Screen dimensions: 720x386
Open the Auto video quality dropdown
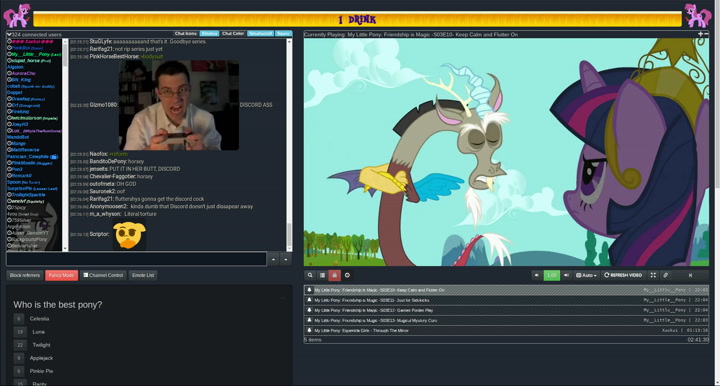tap(586, 275)
